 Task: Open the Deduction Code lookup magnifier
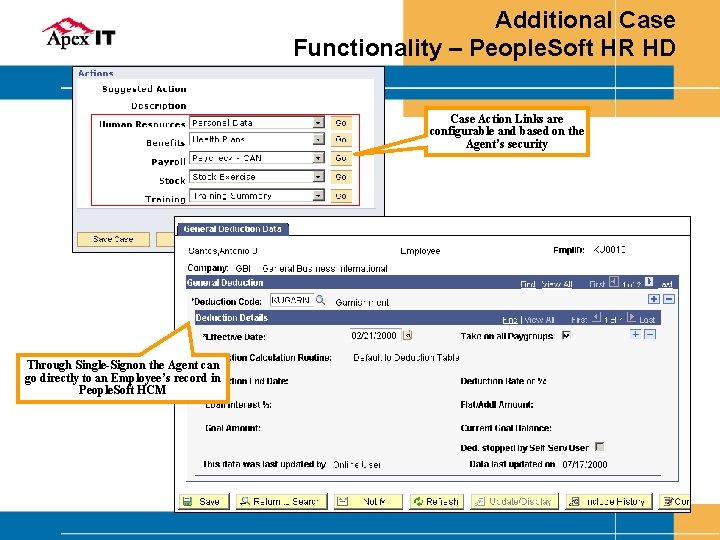[321, 300]
